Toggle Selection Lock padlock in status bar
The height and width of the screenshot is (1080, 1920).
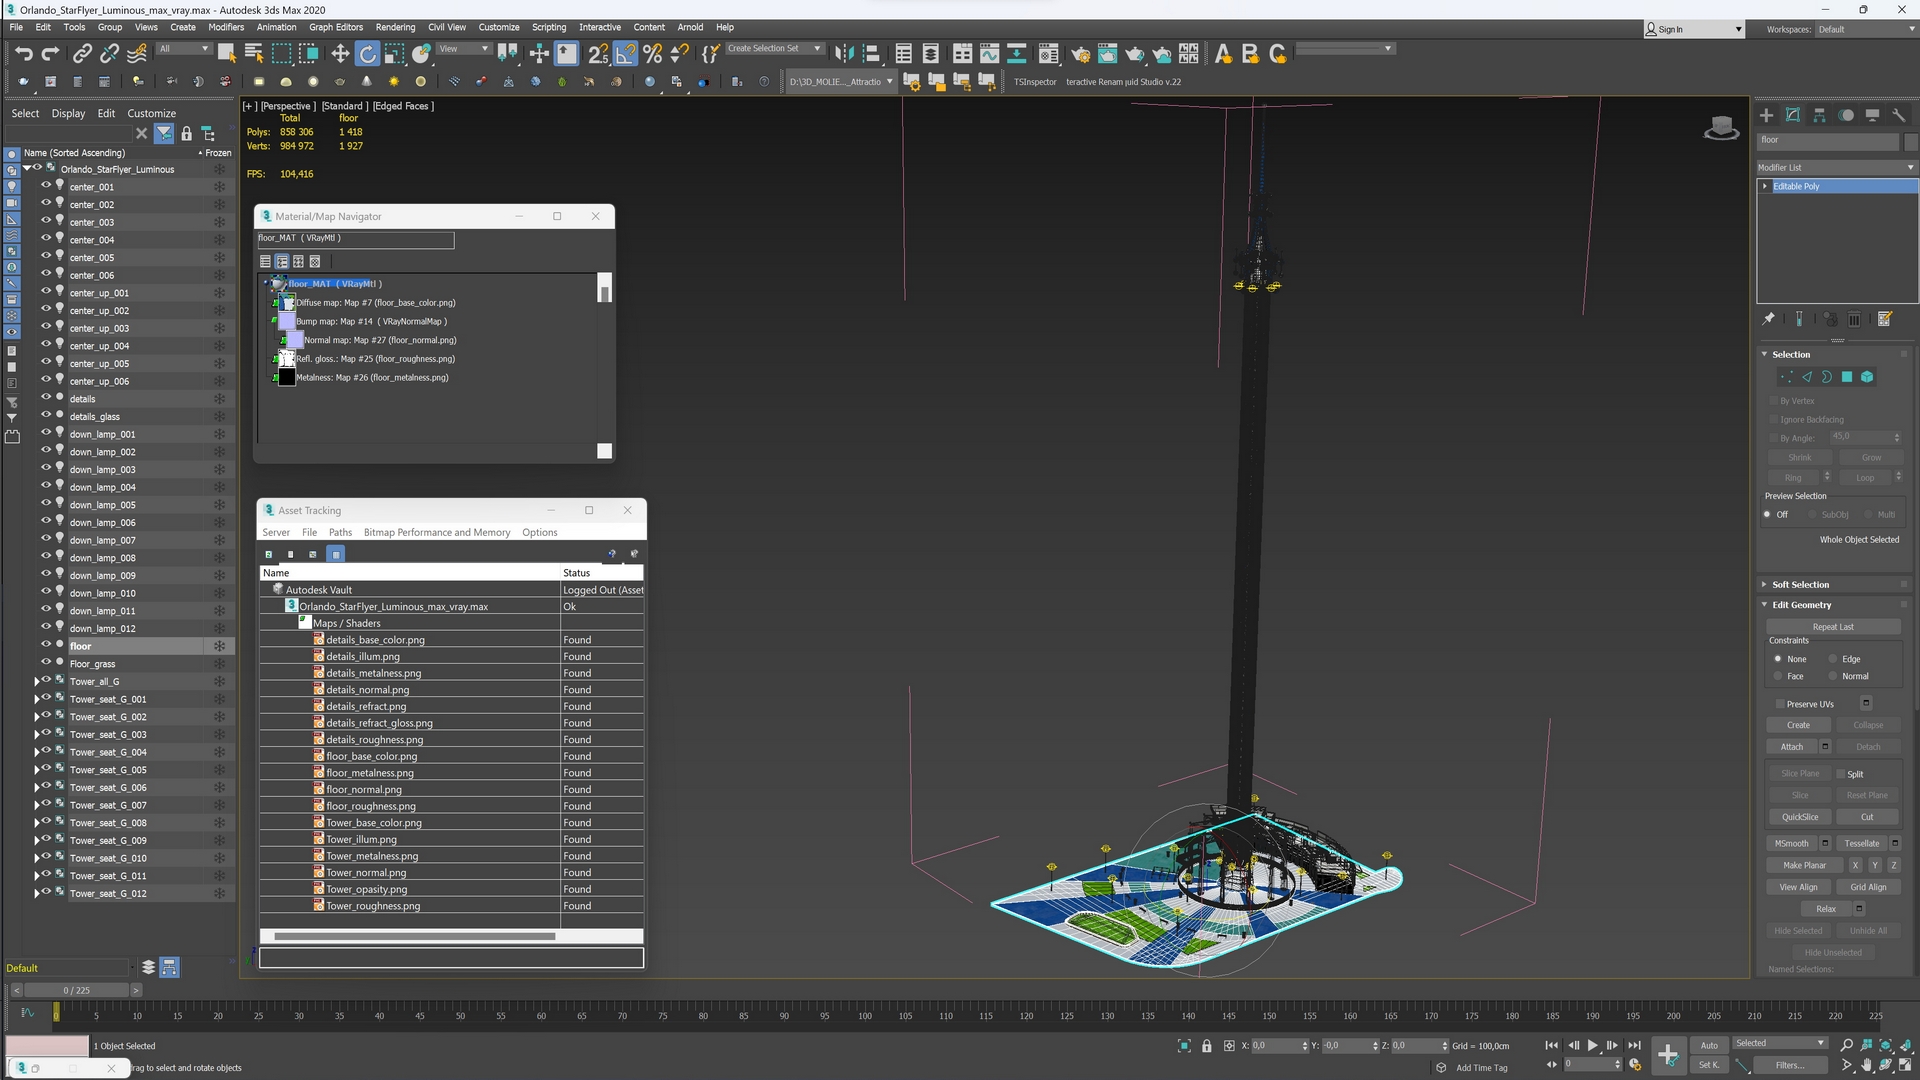click(1207, 1046)
